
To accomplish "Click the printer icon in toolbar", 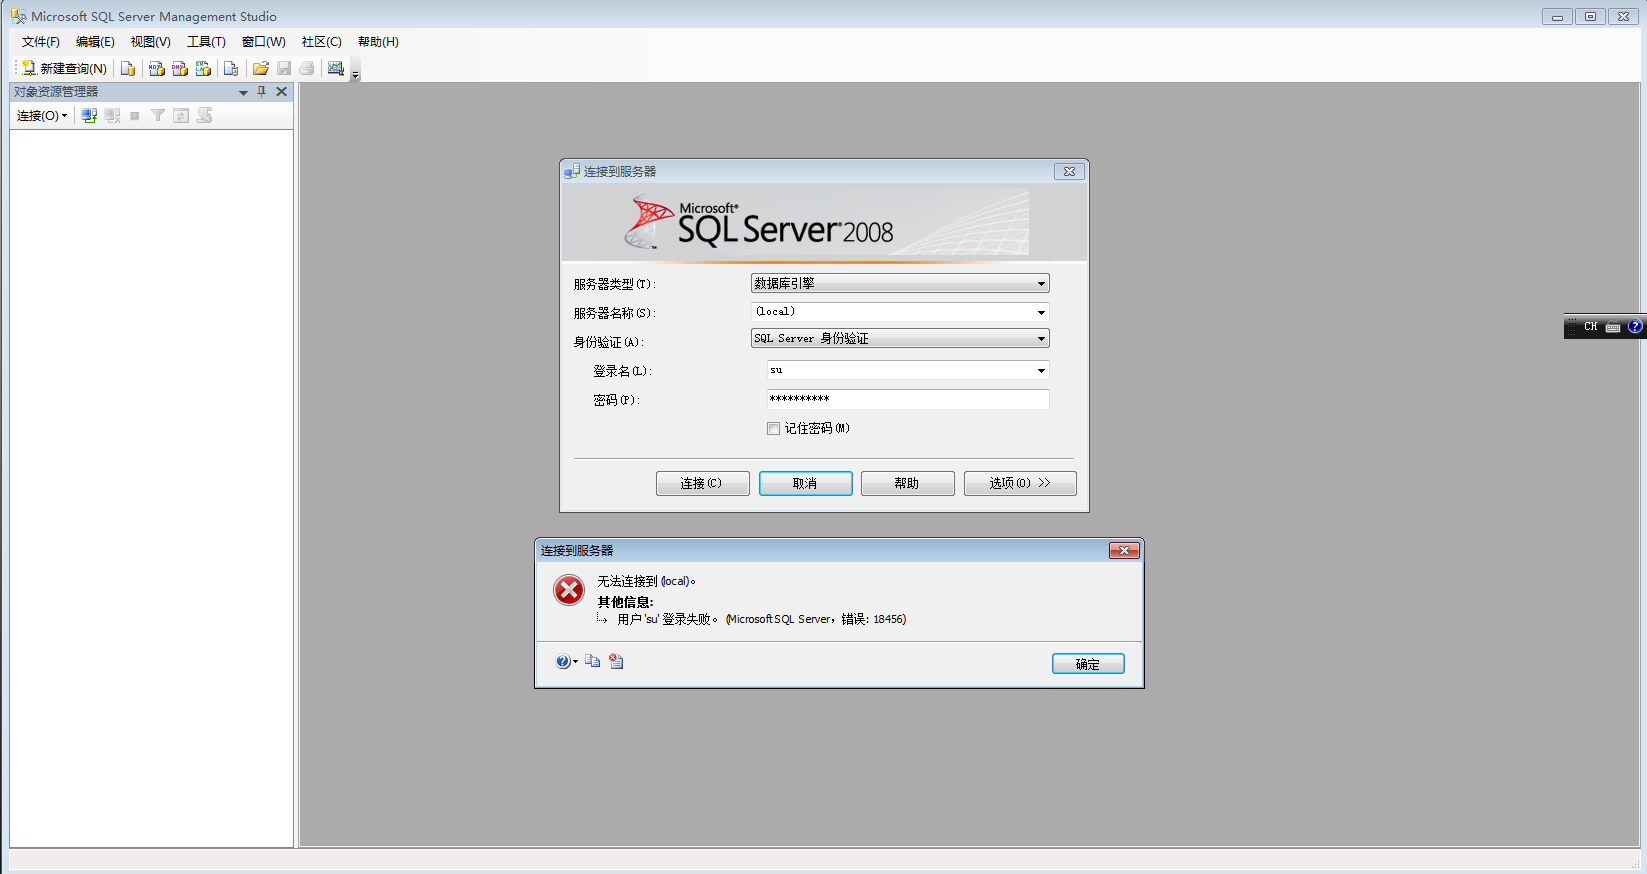I will pyautogui.click(x=307, y=68).
